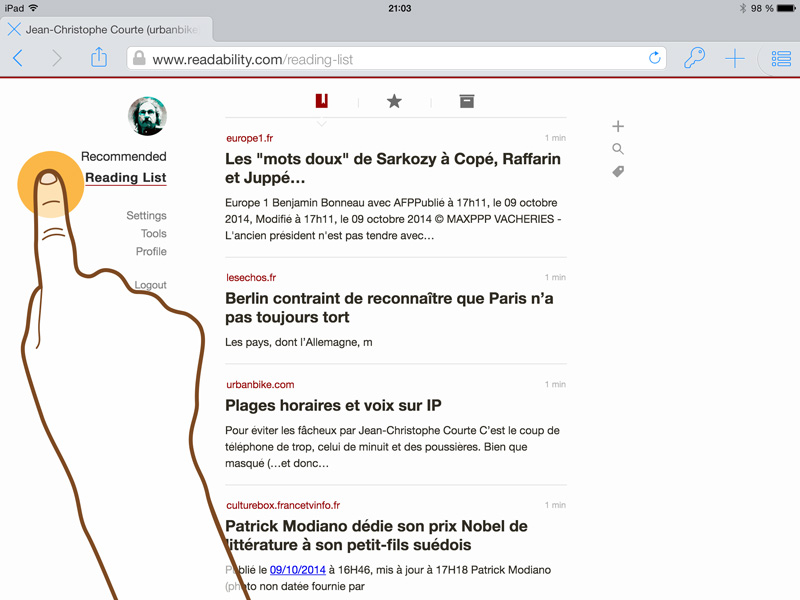800x600 pixels.
Task: Open the Plages horaires et voix sur IP article
Action: (x=333, y=405)
